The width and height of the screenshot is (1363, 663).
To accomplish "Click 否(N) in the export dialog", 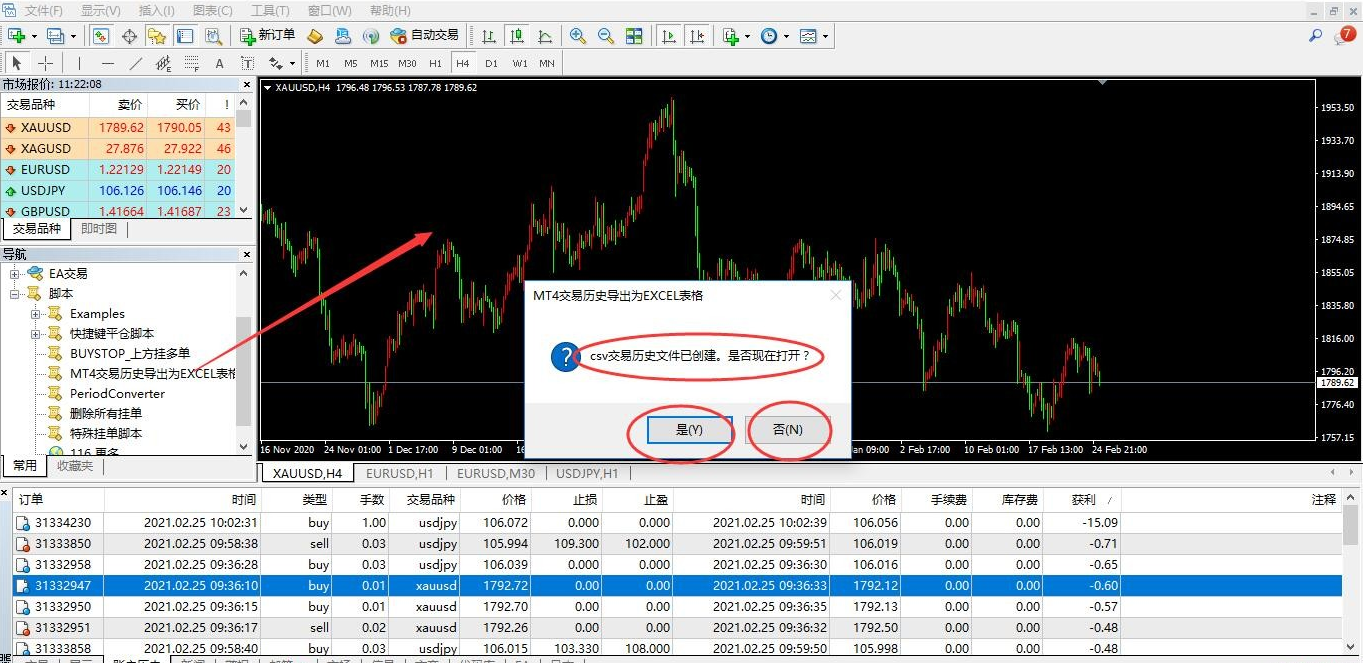I will 787,429.
